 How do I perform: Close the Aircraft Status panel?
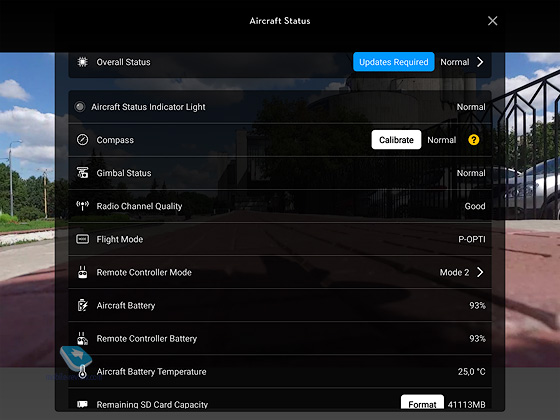(492, 21)
